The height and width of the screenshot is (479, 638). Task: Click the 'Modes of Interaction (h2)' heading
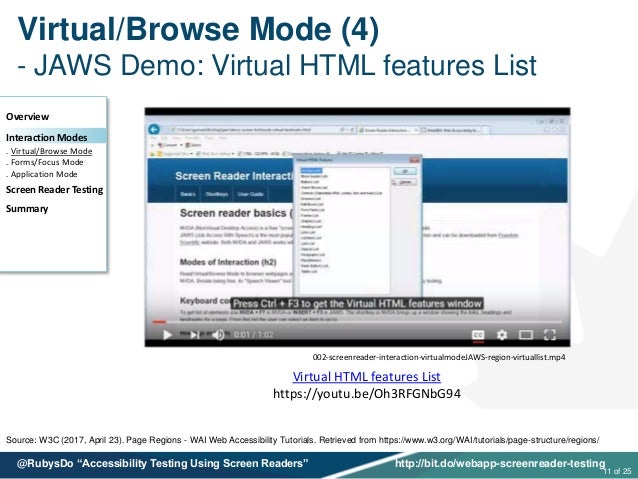[228, 262]
